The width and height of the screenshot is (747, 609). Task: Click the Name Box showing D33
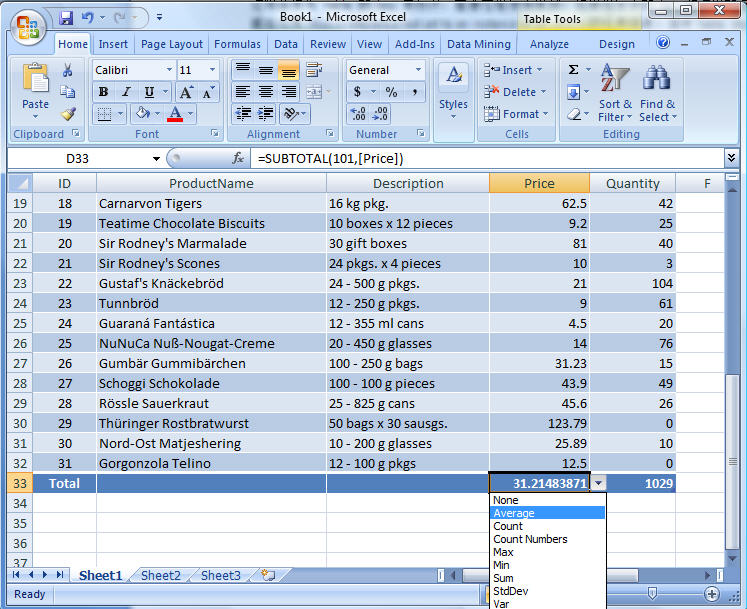[x=77, y=159]
